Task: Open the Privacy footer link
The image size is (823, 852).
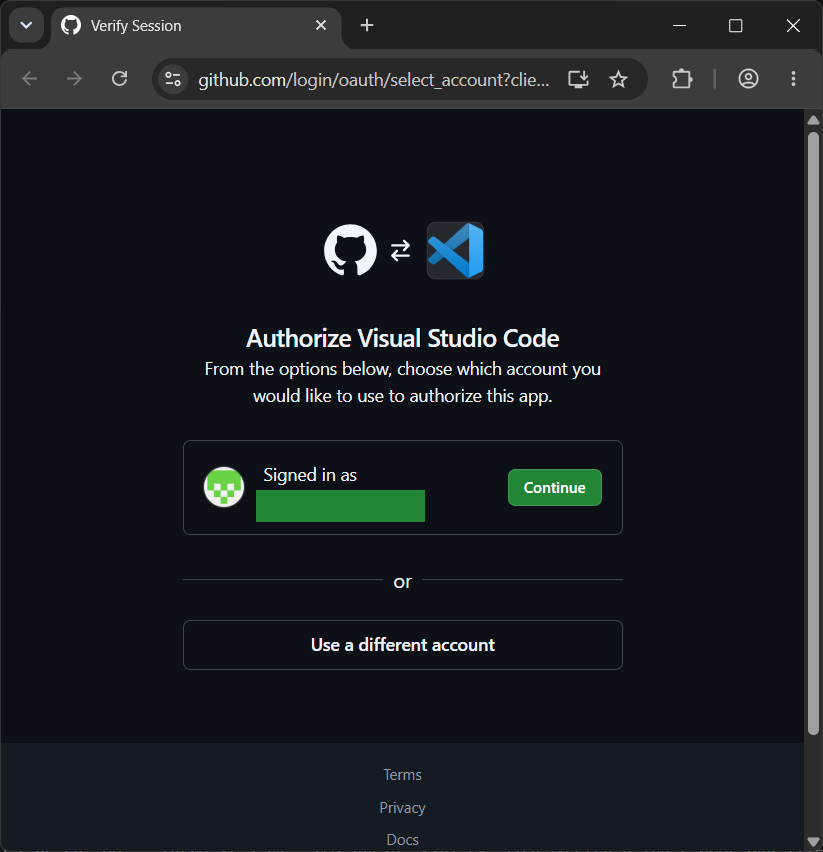Action: tap(403, 807)
